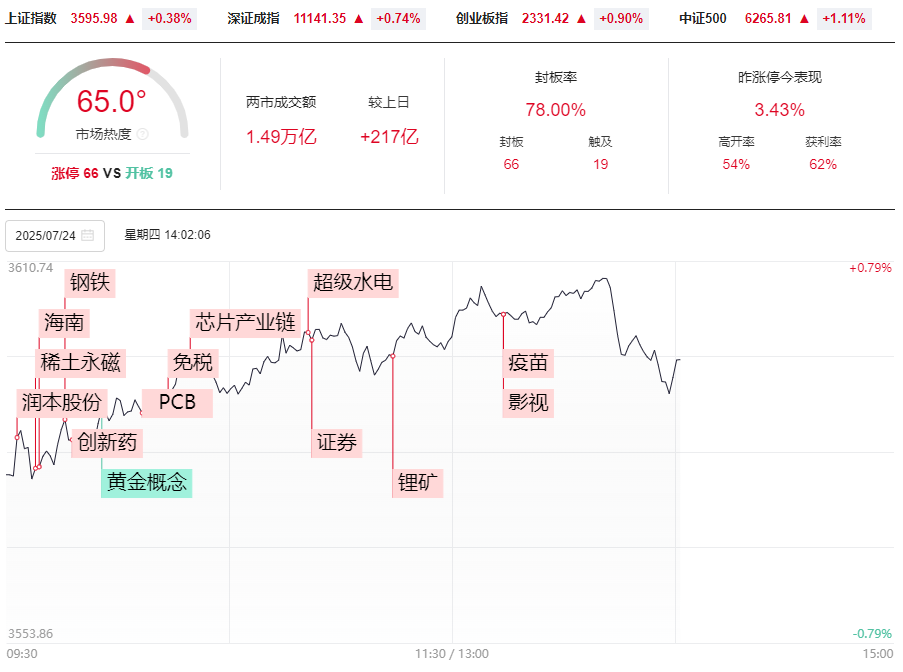Select the green 黄金概念 tag

146,482
